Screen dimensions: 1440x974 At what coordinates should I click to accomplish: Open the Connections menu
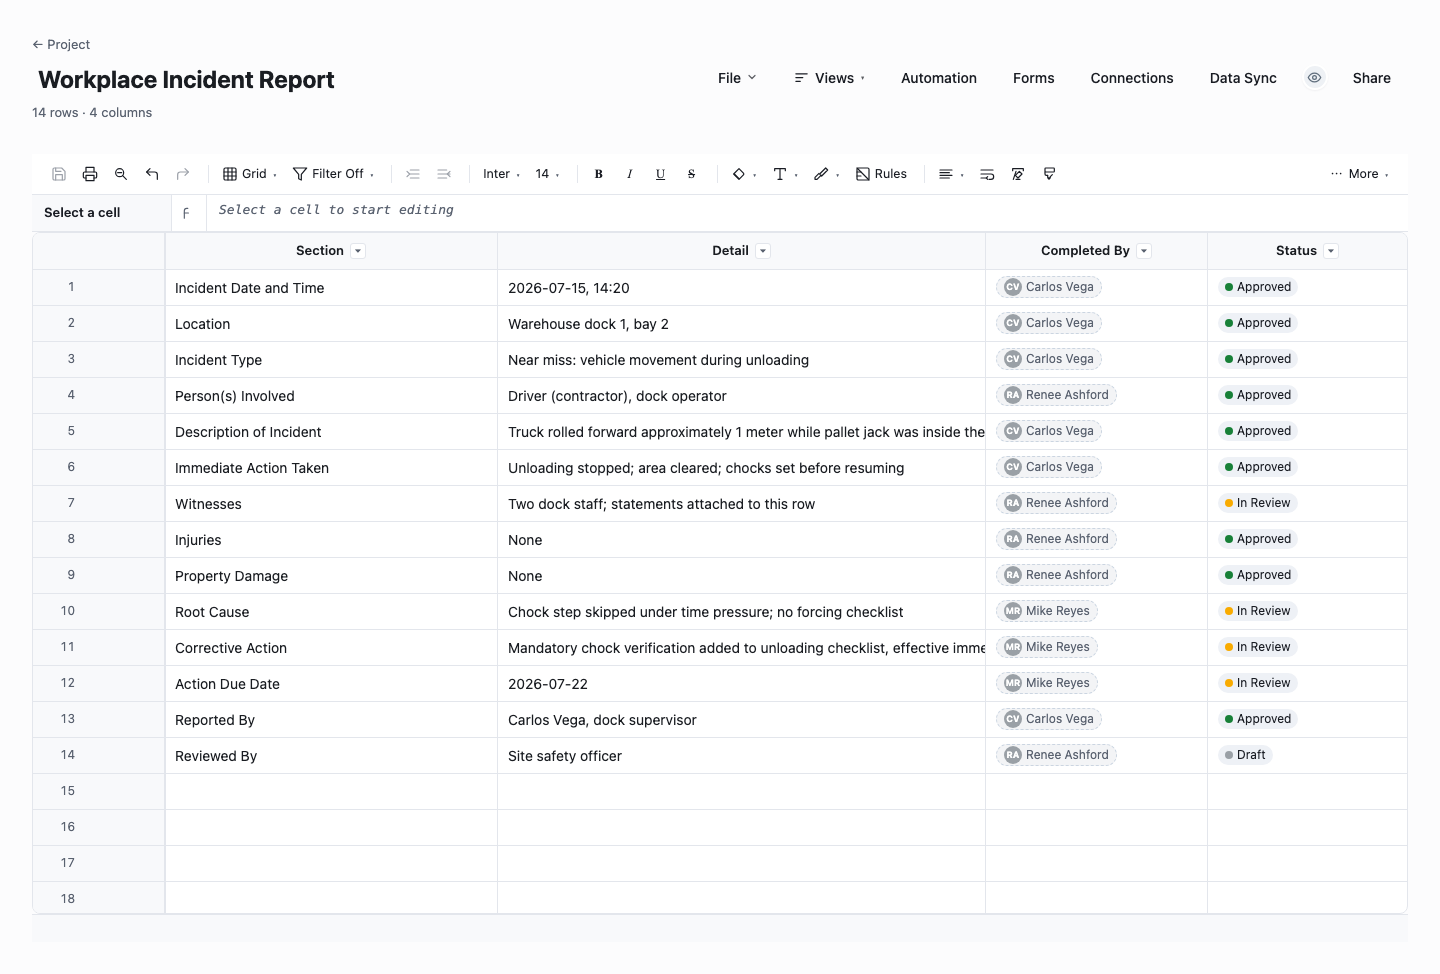[1132, 78]
